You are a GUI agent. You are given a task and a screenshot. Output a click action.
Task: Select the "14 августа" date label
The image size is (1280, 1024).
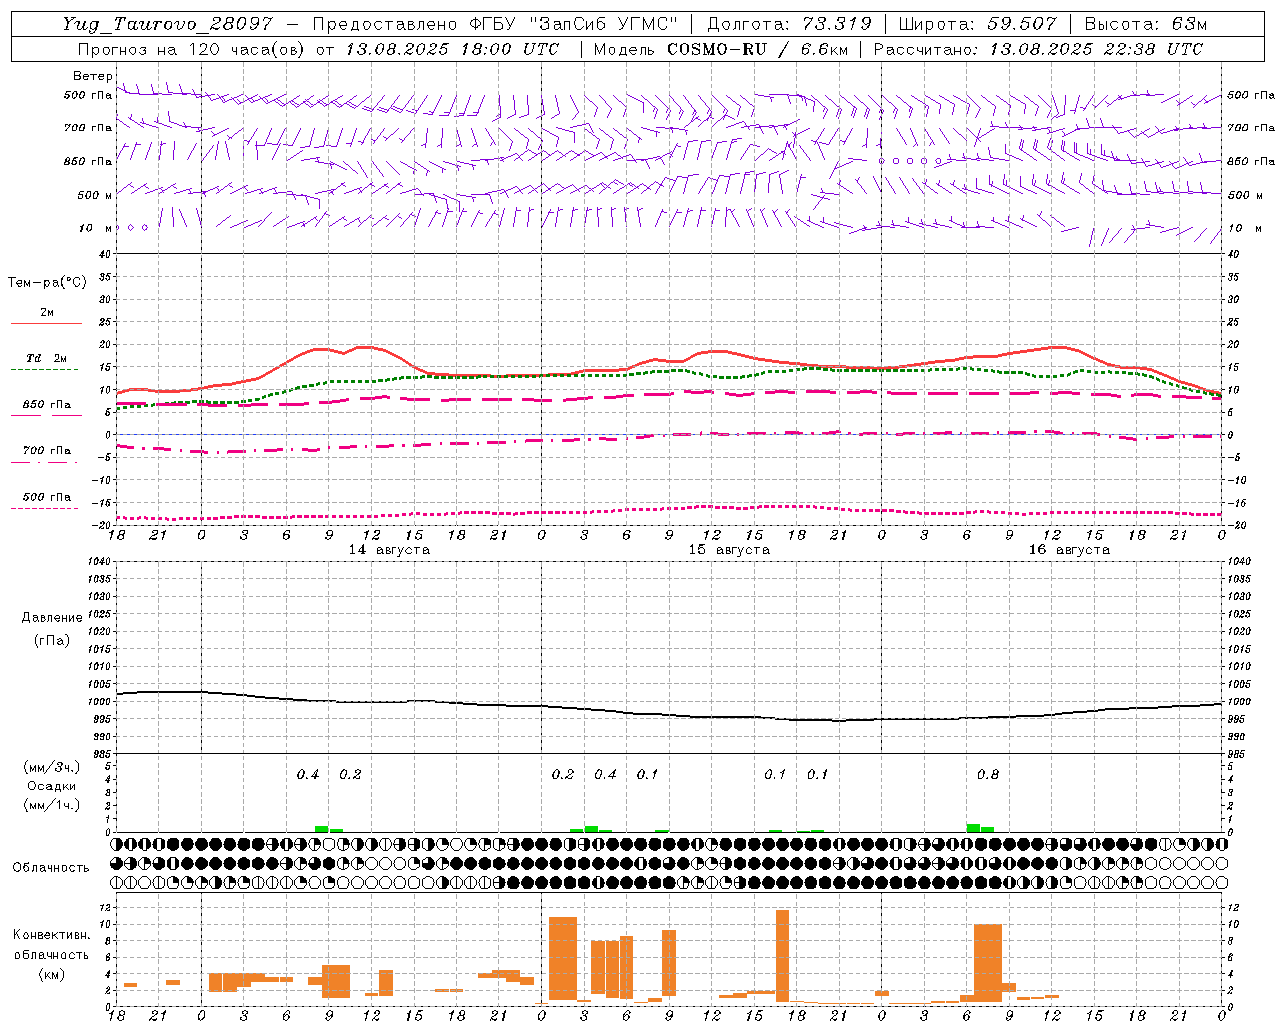pos(389,550)
